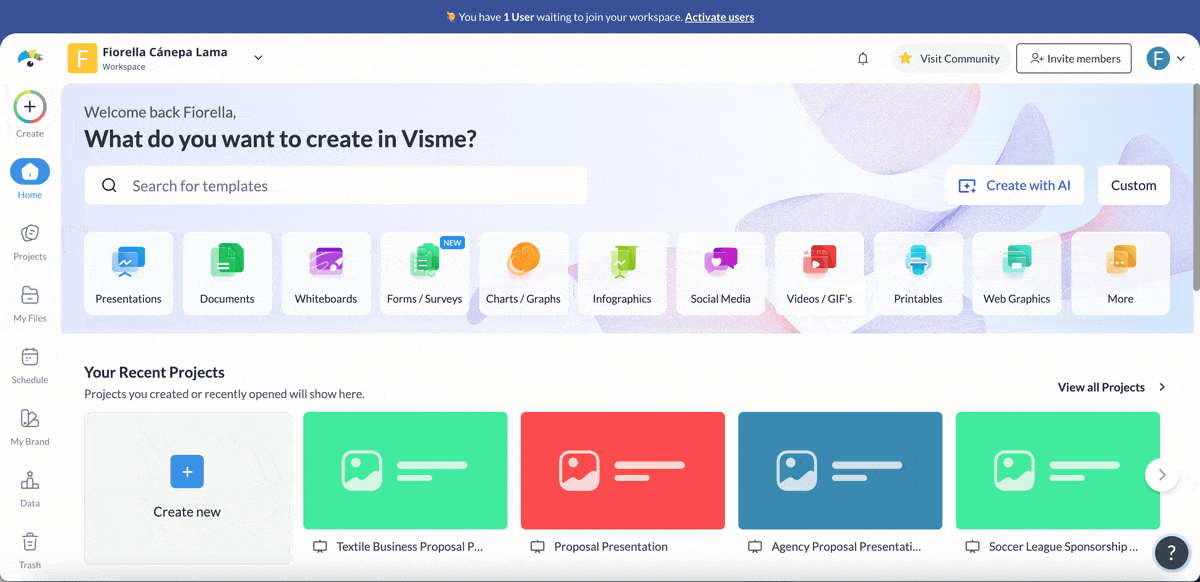Click Visit Community button
This screenshot has width=1200, height=582.
(949, 59)
